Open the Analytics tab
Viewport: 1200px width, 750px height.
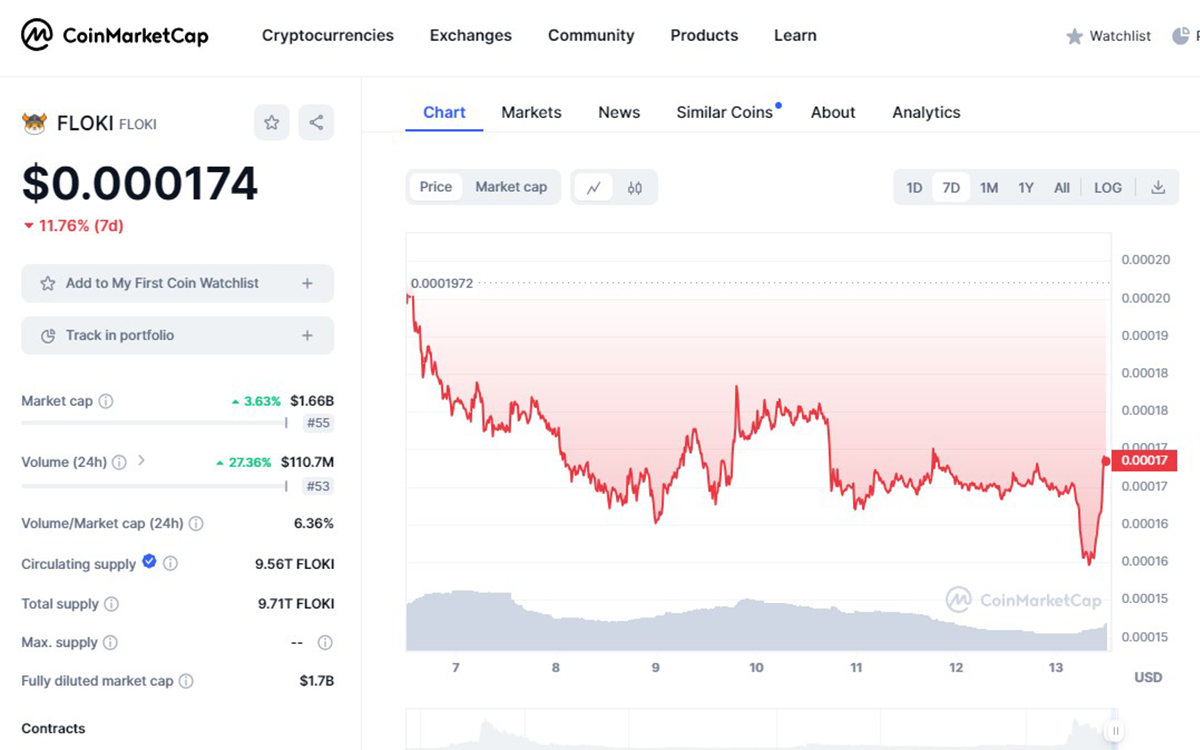[x=926, y=112]
